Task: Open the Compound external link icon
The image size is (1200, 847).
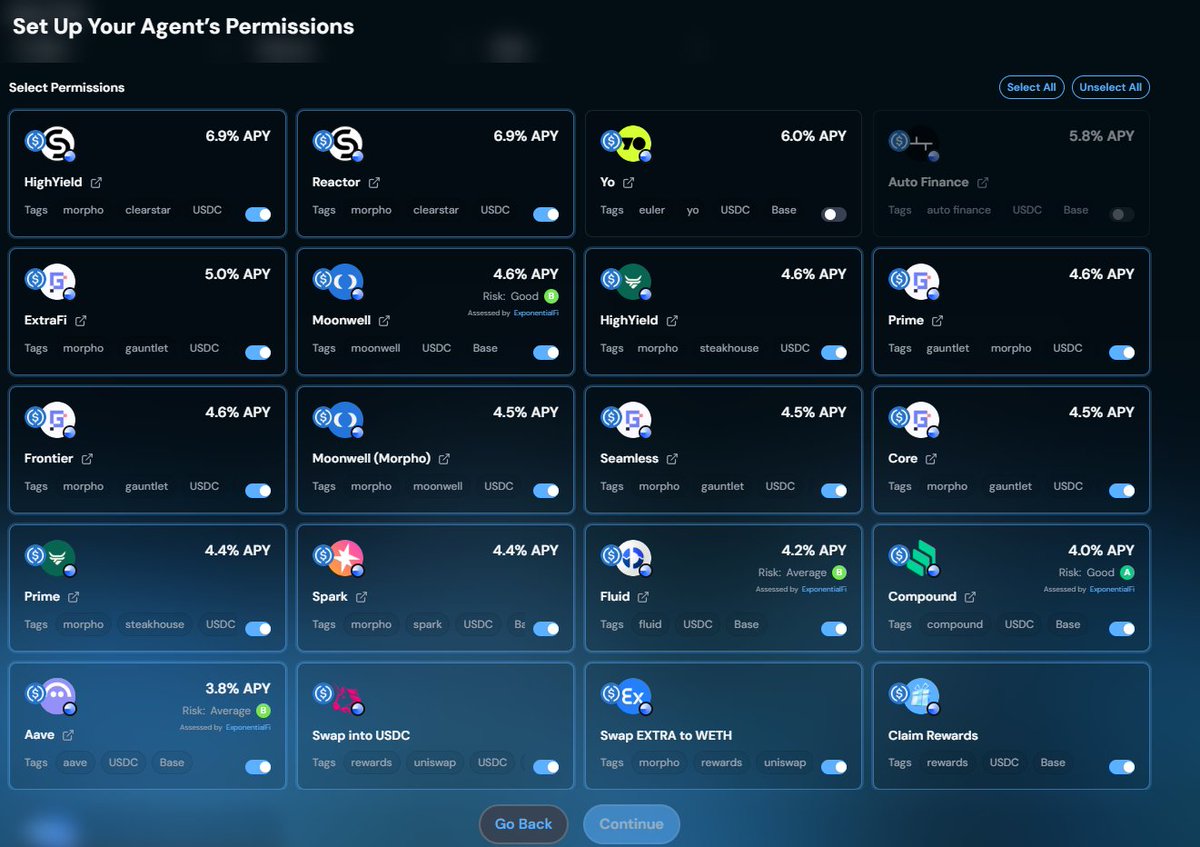Action: 969,597
